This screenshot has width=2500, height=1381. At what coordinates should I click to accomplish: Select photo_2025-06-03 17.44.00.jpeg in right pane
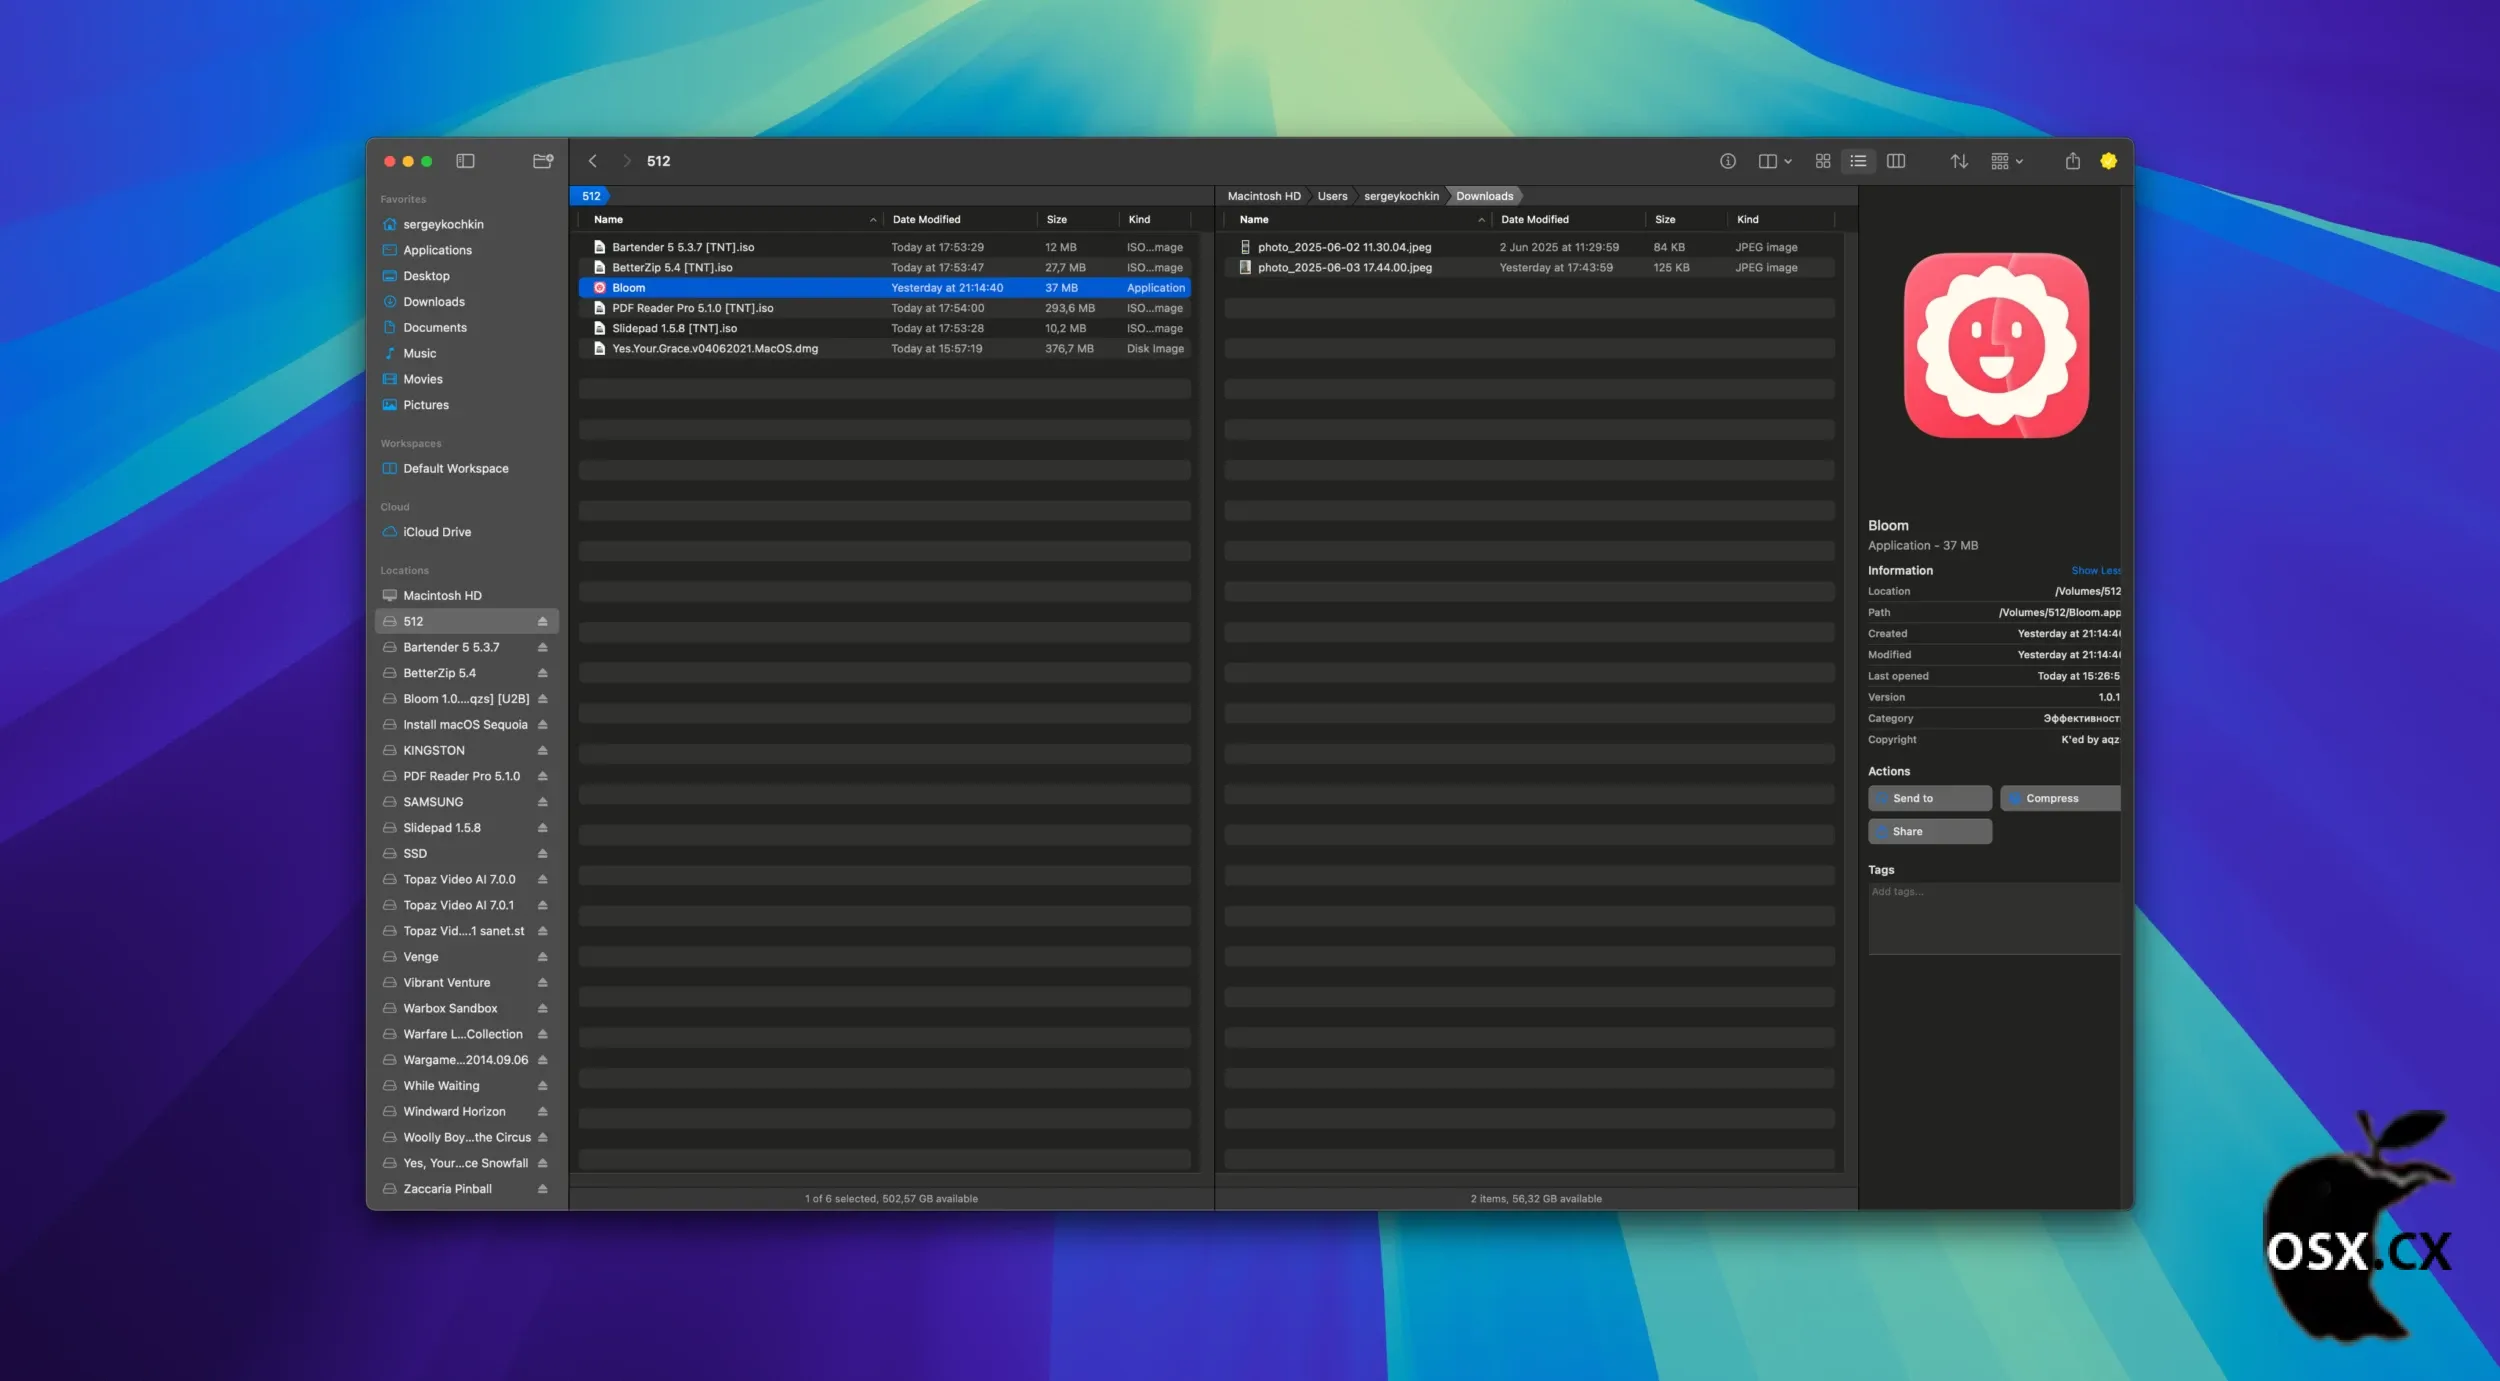pyautogui.click(x=1530, y=268)
